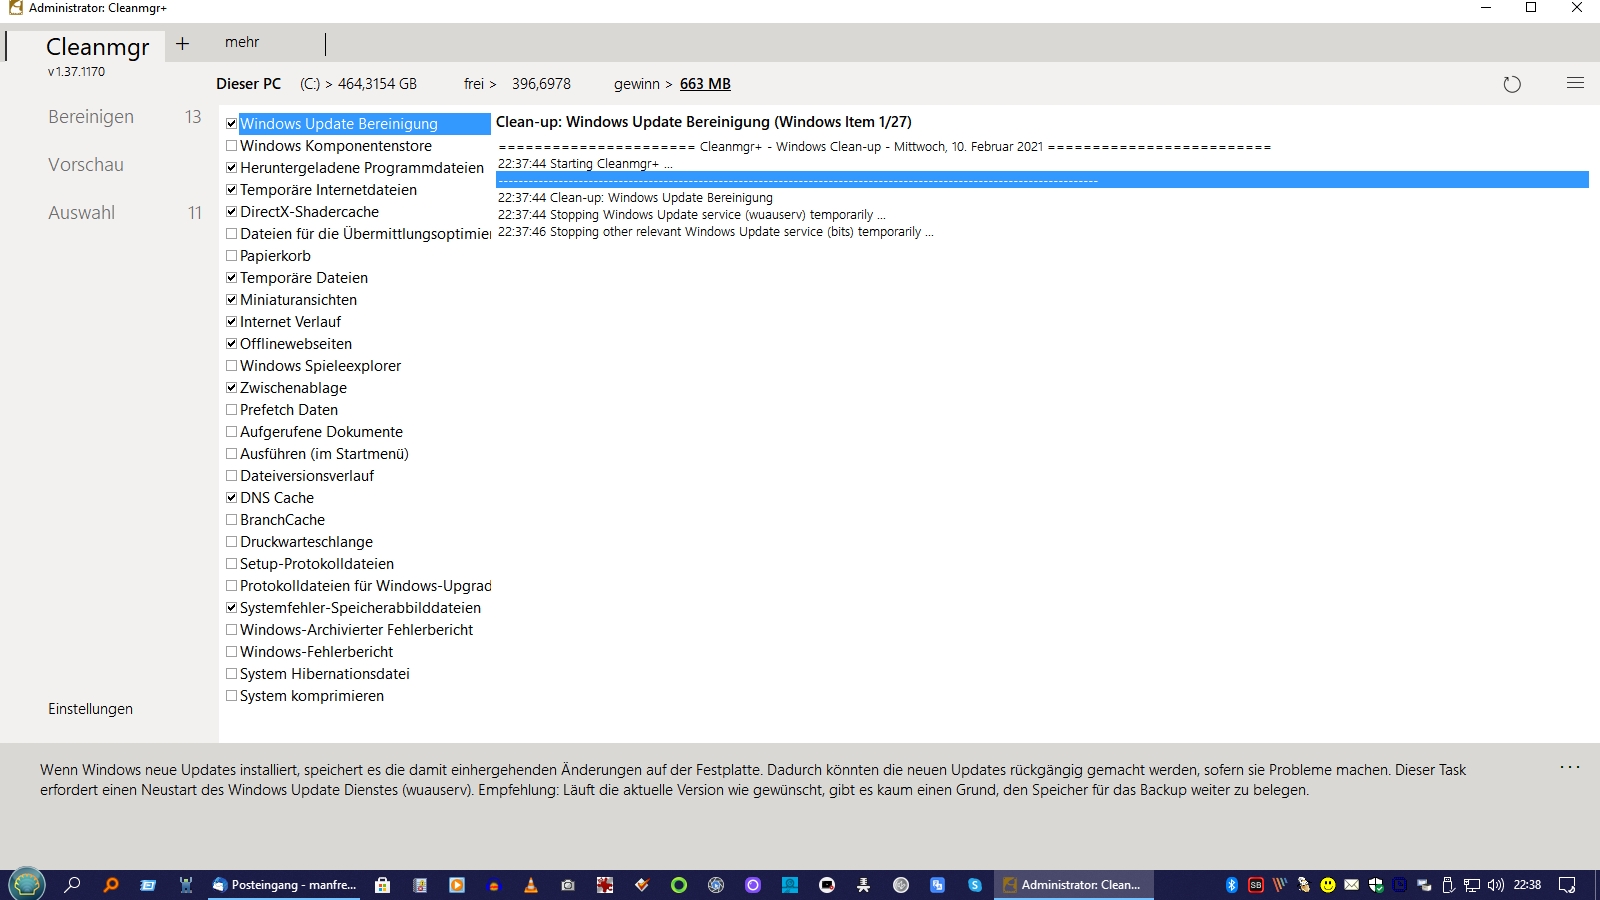Viewport: 1600px width, 900px height.
Task: Click the USB eject tray icon
Action: [1448, 885]
